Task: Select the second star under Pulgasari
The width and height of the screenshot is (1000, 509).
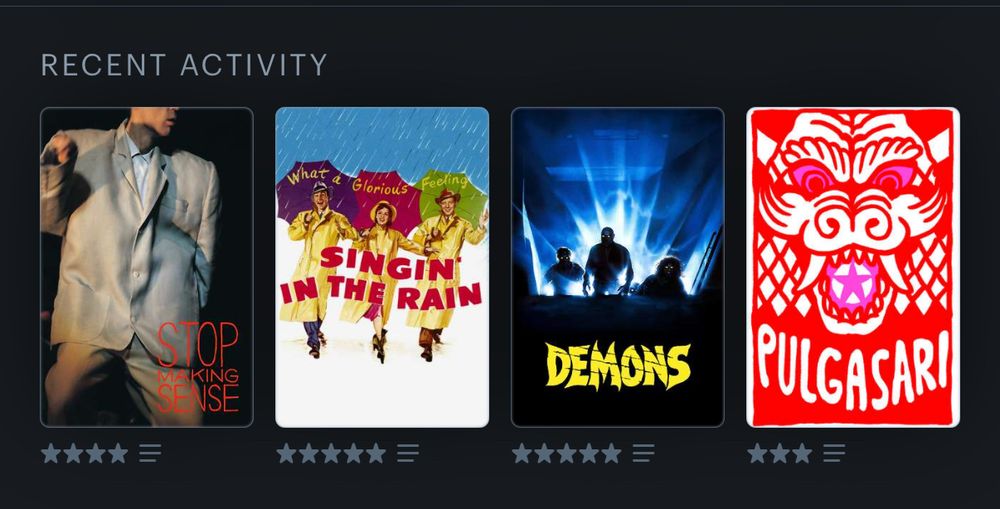Action: 779,453
